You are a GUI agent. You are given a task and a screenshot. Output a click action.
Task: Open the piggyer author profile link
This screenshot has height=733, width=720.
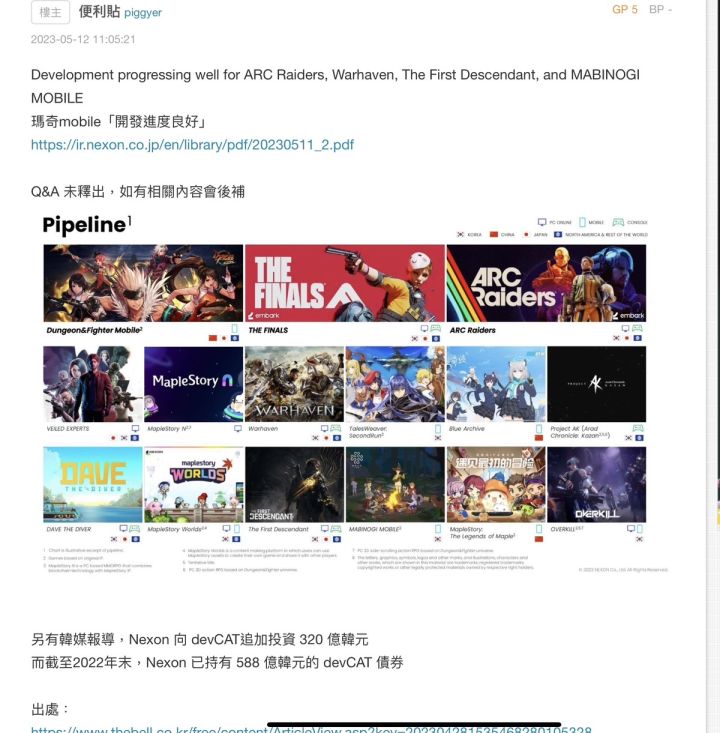[x=143, y=13]
